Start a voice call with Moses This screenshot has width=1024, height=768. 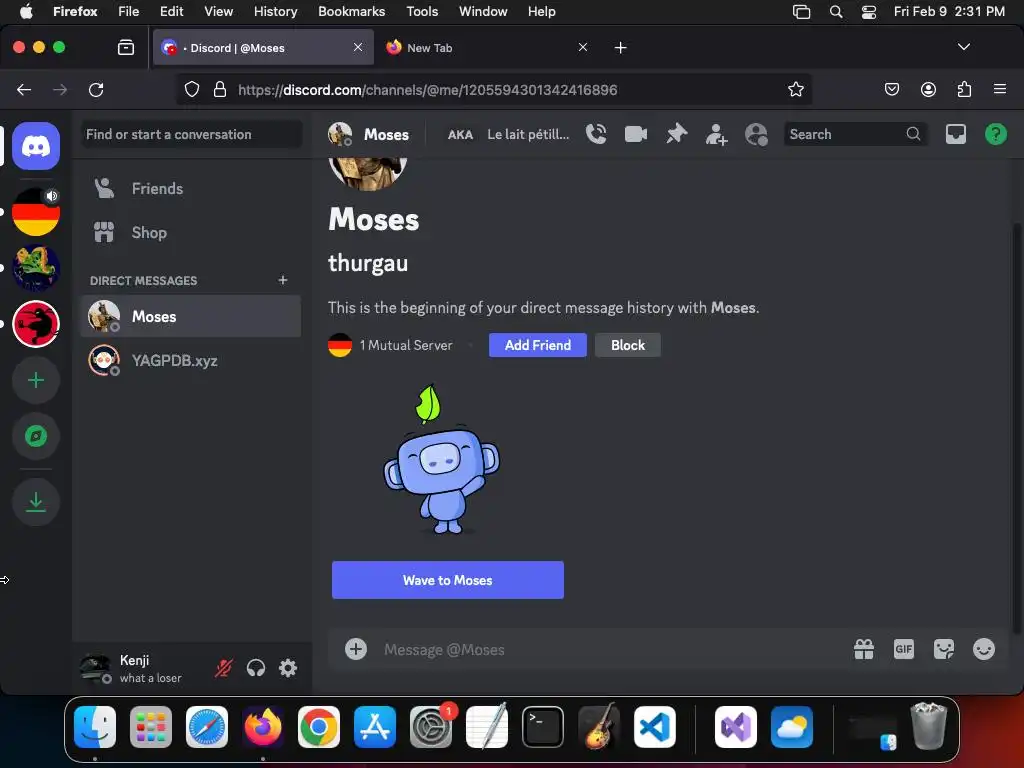(596, 134)
